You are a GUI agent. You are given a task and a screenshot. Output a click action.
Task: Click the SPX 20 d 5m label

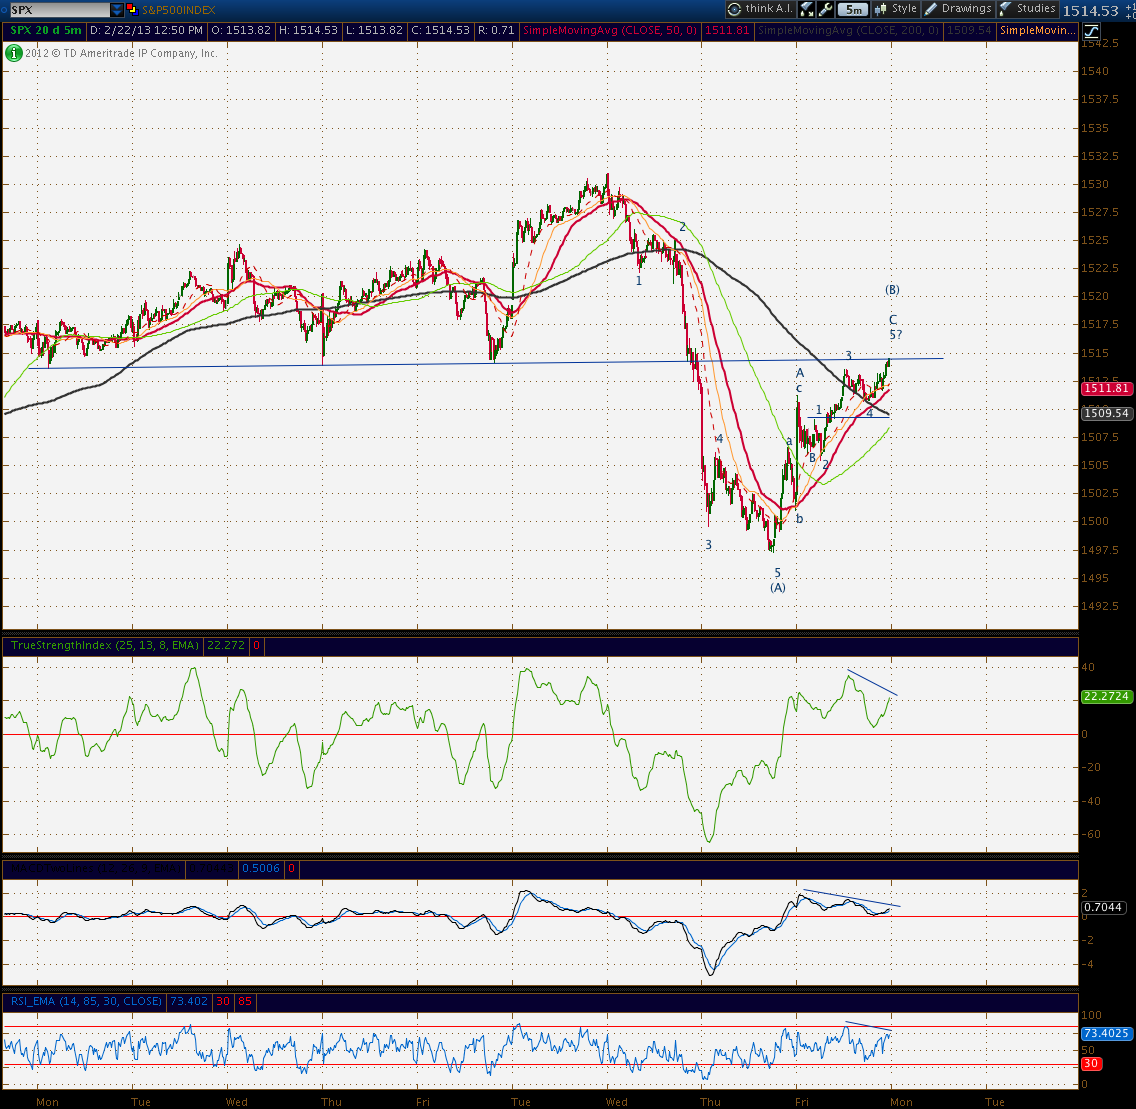point(45,30)
